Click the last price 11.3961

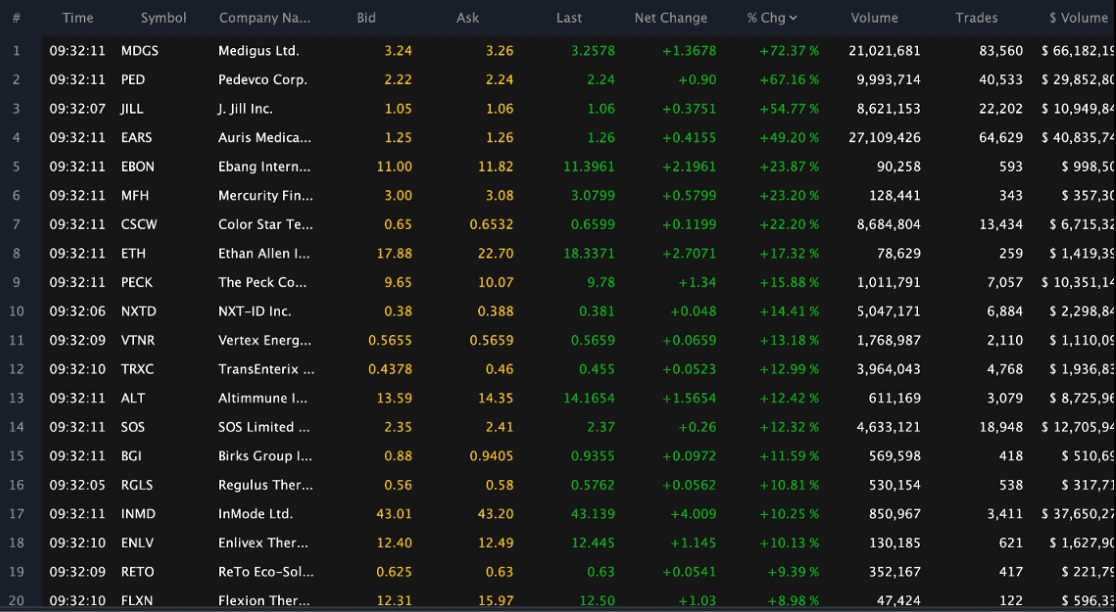tap(589, 167)
